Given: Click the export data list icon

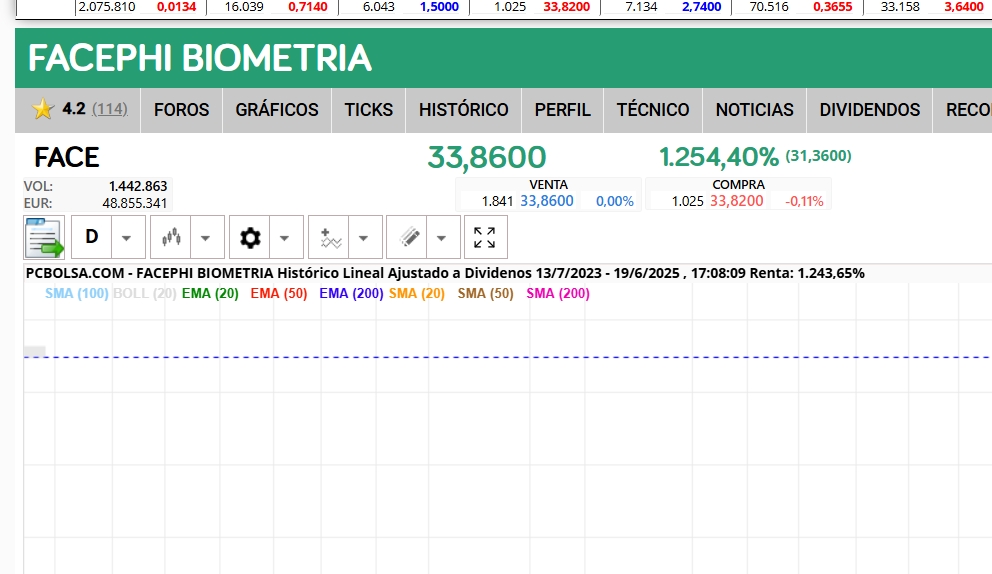Looking at the screenshot, I should coord(44,237).
